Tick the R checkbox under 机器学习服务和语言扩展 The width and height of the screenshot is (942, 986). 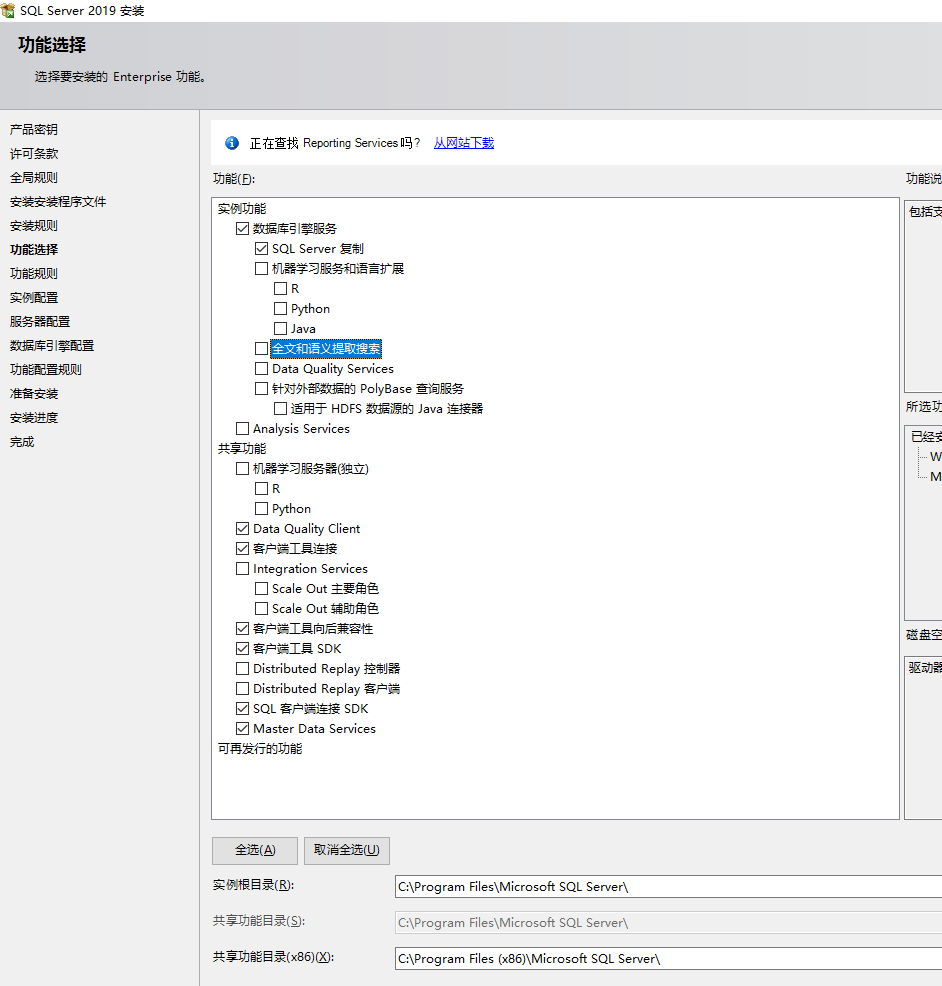pyautogui.click(x=280, y=289)
